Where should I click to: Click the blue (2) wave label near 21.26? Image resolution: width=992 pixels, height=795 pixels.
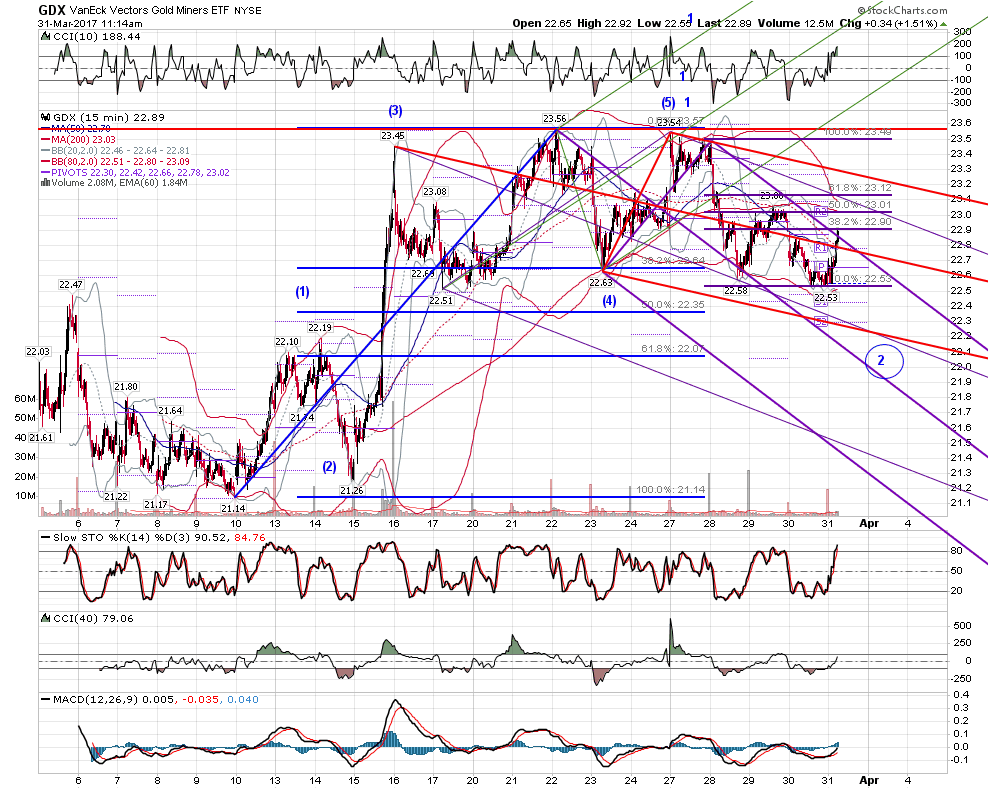pyautogui.click(x=330, y=467)
